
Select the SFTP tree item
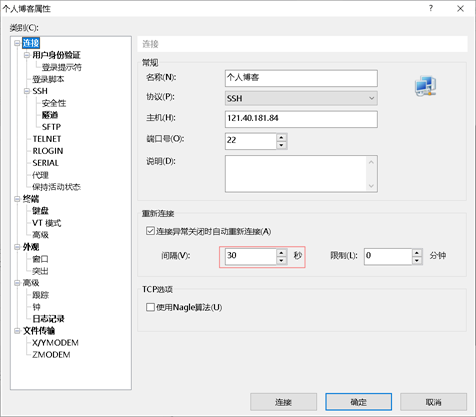pos(51,127)
